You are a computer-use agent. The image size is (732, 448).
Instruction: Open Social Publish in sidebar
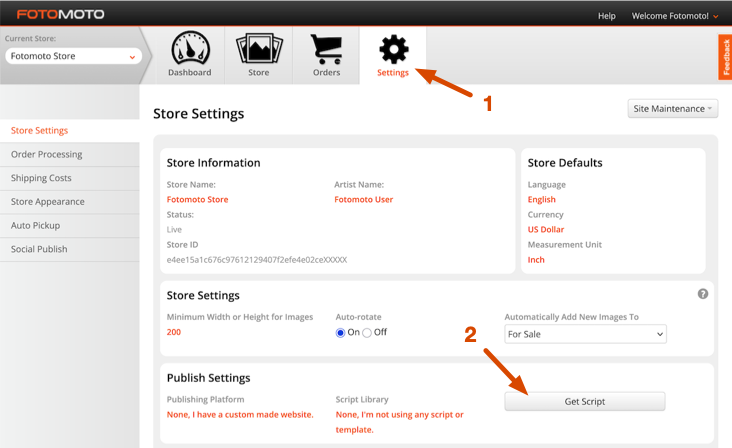pyautogui.click(x=70, y=249)
